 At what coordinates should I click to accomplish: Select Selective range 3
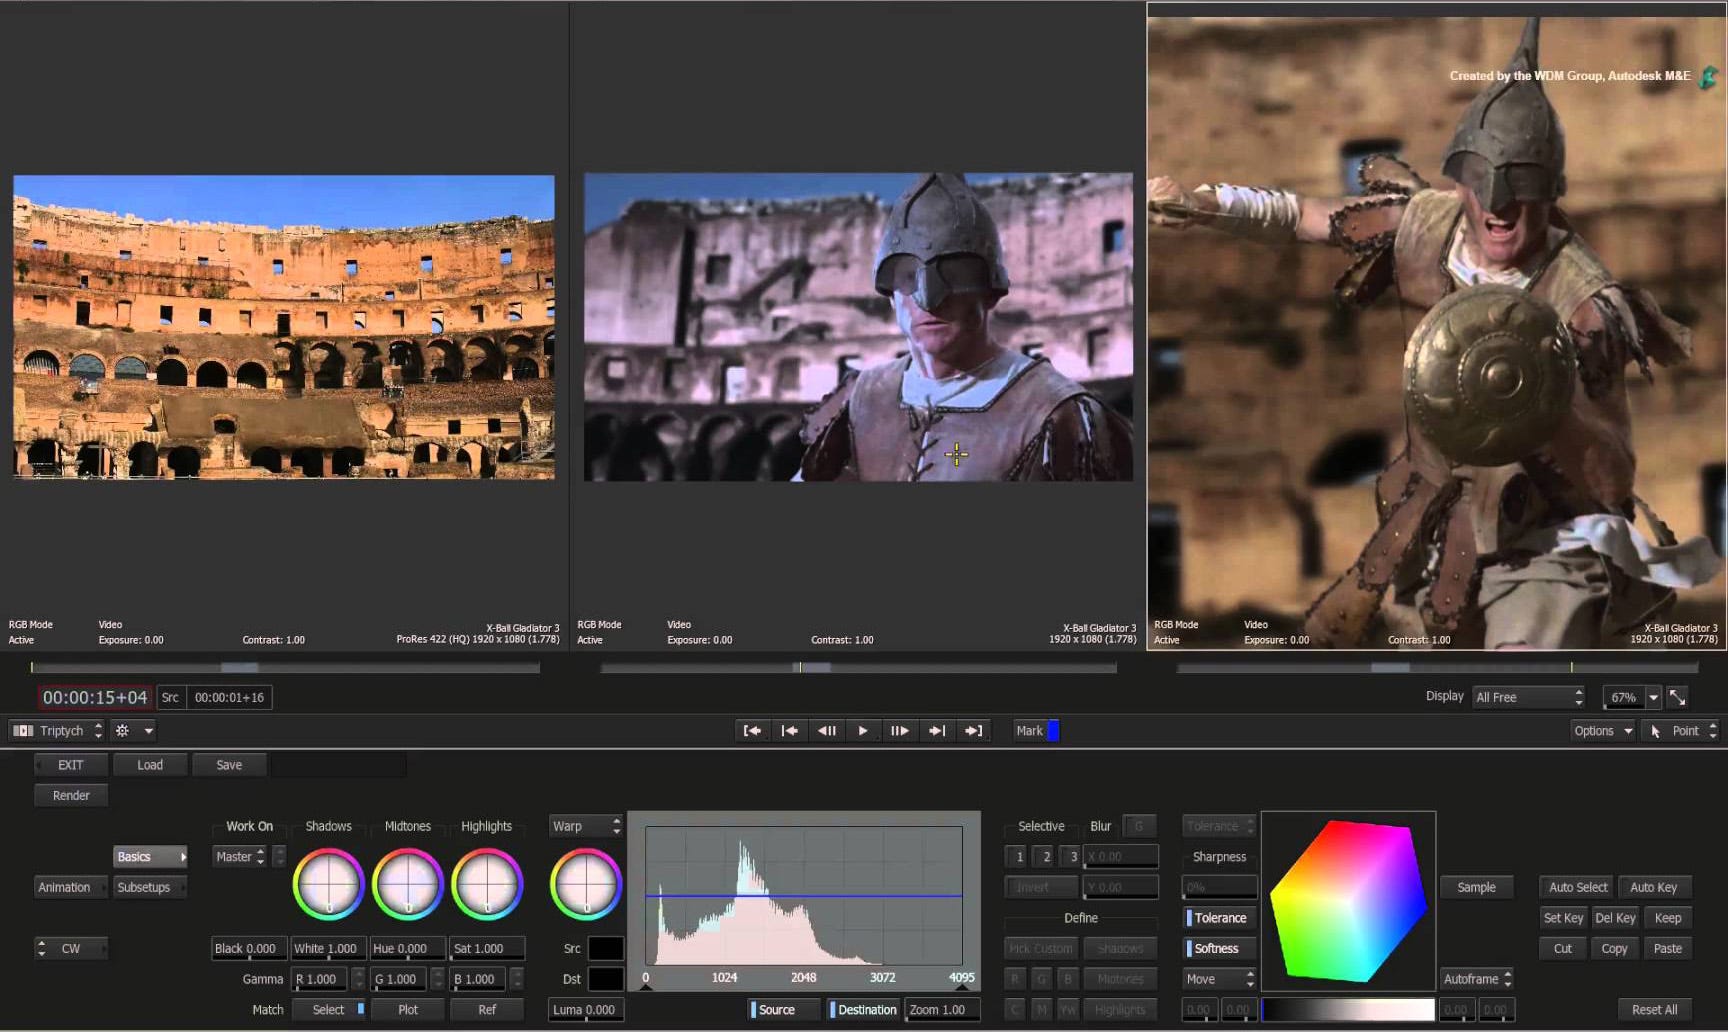click(x=1073, y=857)
